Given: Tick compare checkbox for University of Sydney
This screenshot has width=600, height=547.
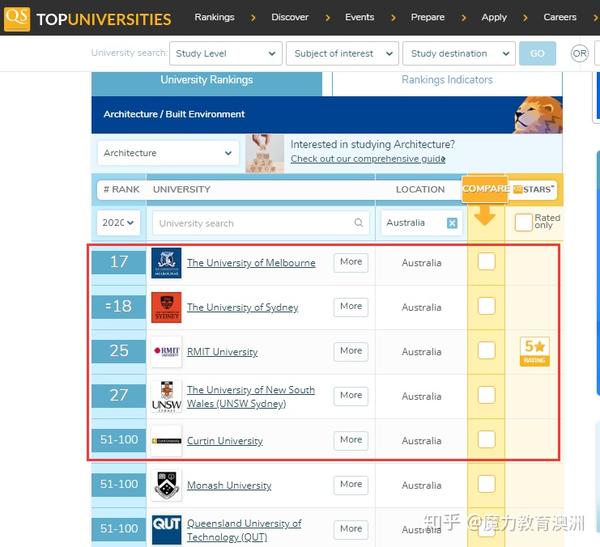Looking at the screenshot, I should coord(486,306).
